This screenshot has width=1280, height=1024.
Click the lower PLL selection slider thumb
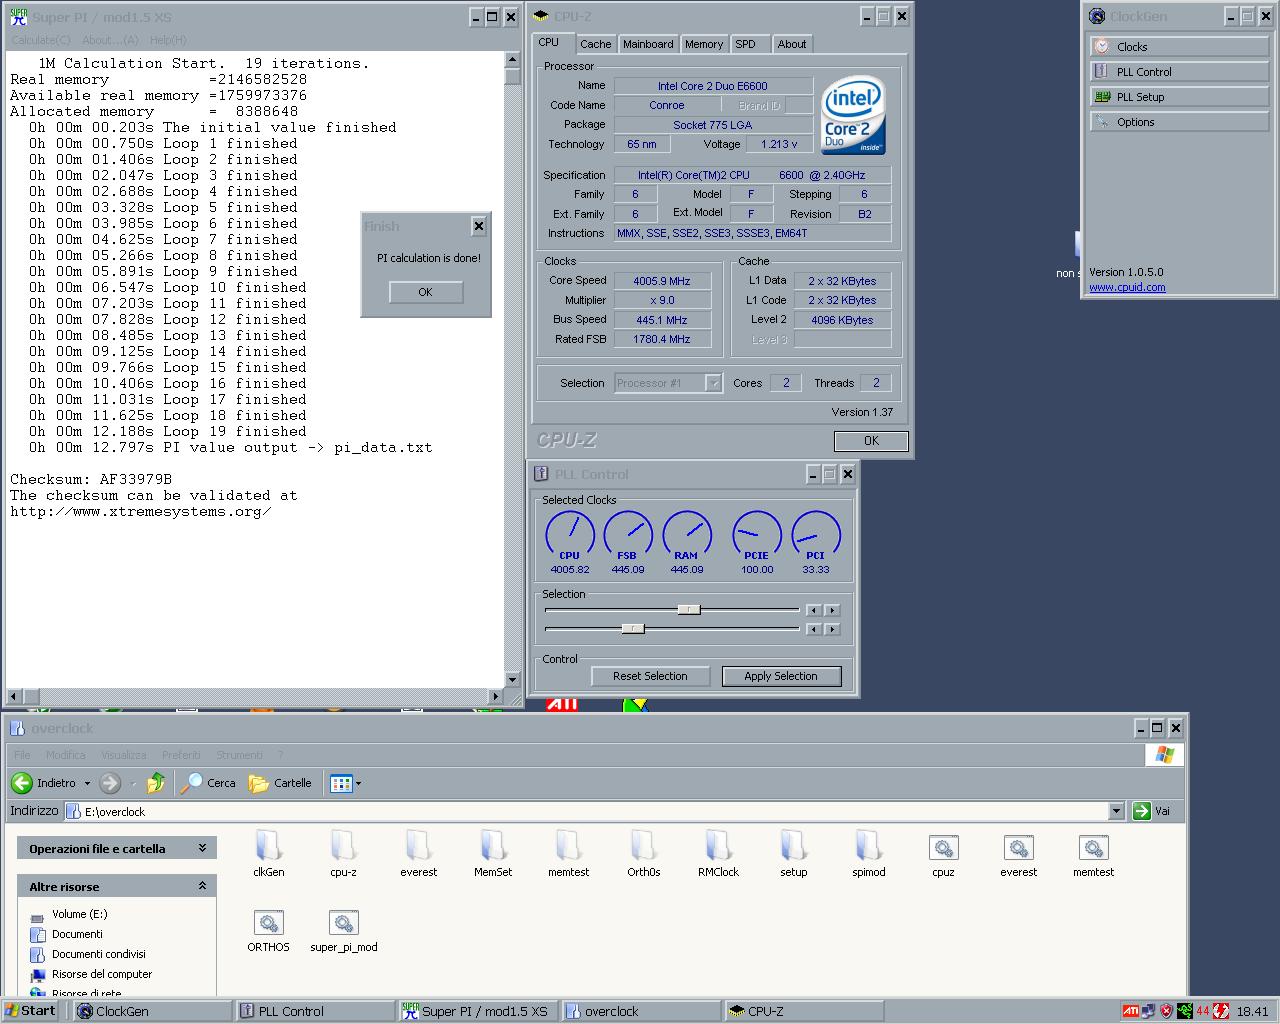tap(633, 628)
